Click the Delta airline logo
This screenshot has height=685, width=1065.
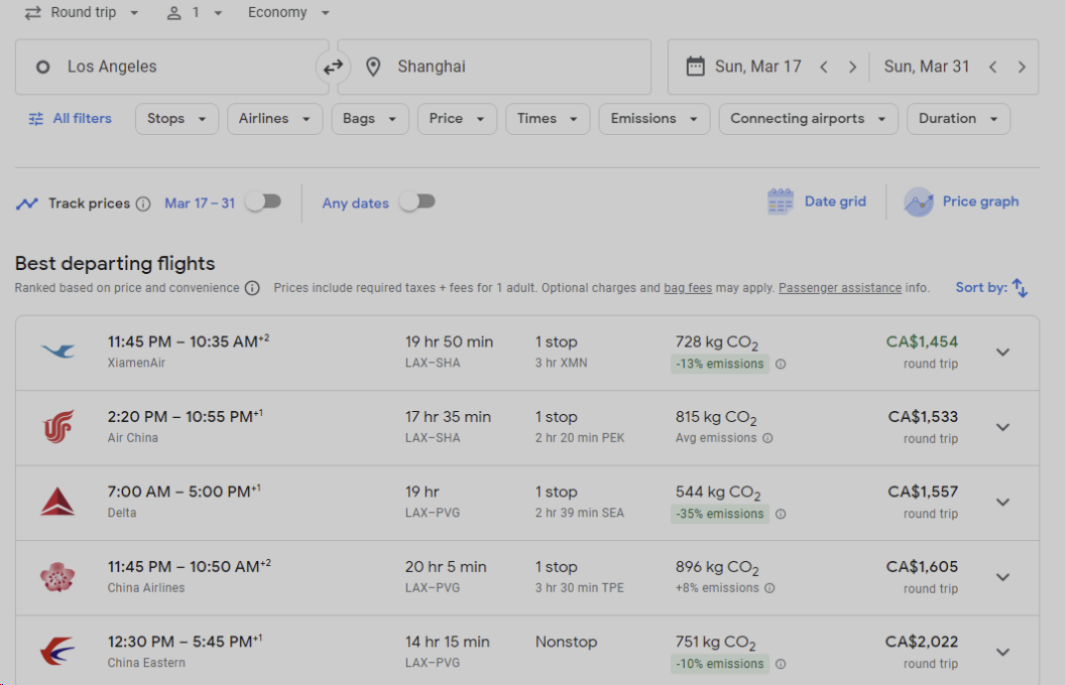click(58, 502)
